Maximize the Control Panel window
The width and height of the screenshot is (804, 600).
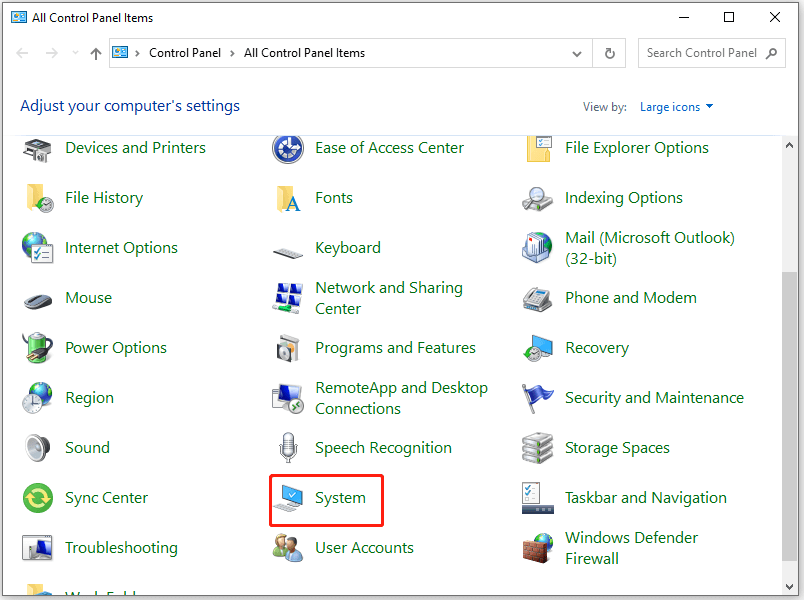(x=729, y=17)
